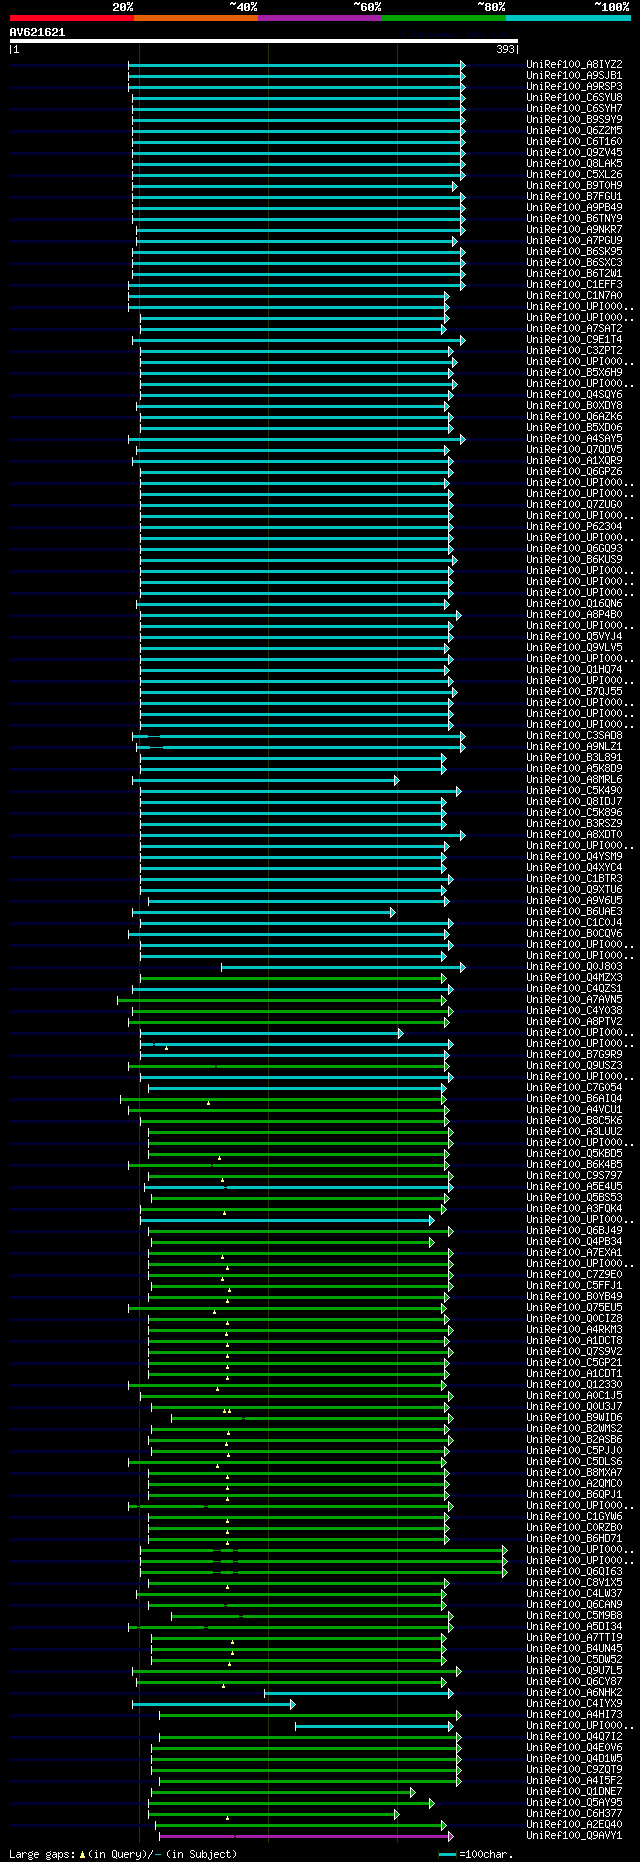Select label UniRef100_C4IYX9
Viewport: 640px width, 1862px height.
coord(574,1703)
